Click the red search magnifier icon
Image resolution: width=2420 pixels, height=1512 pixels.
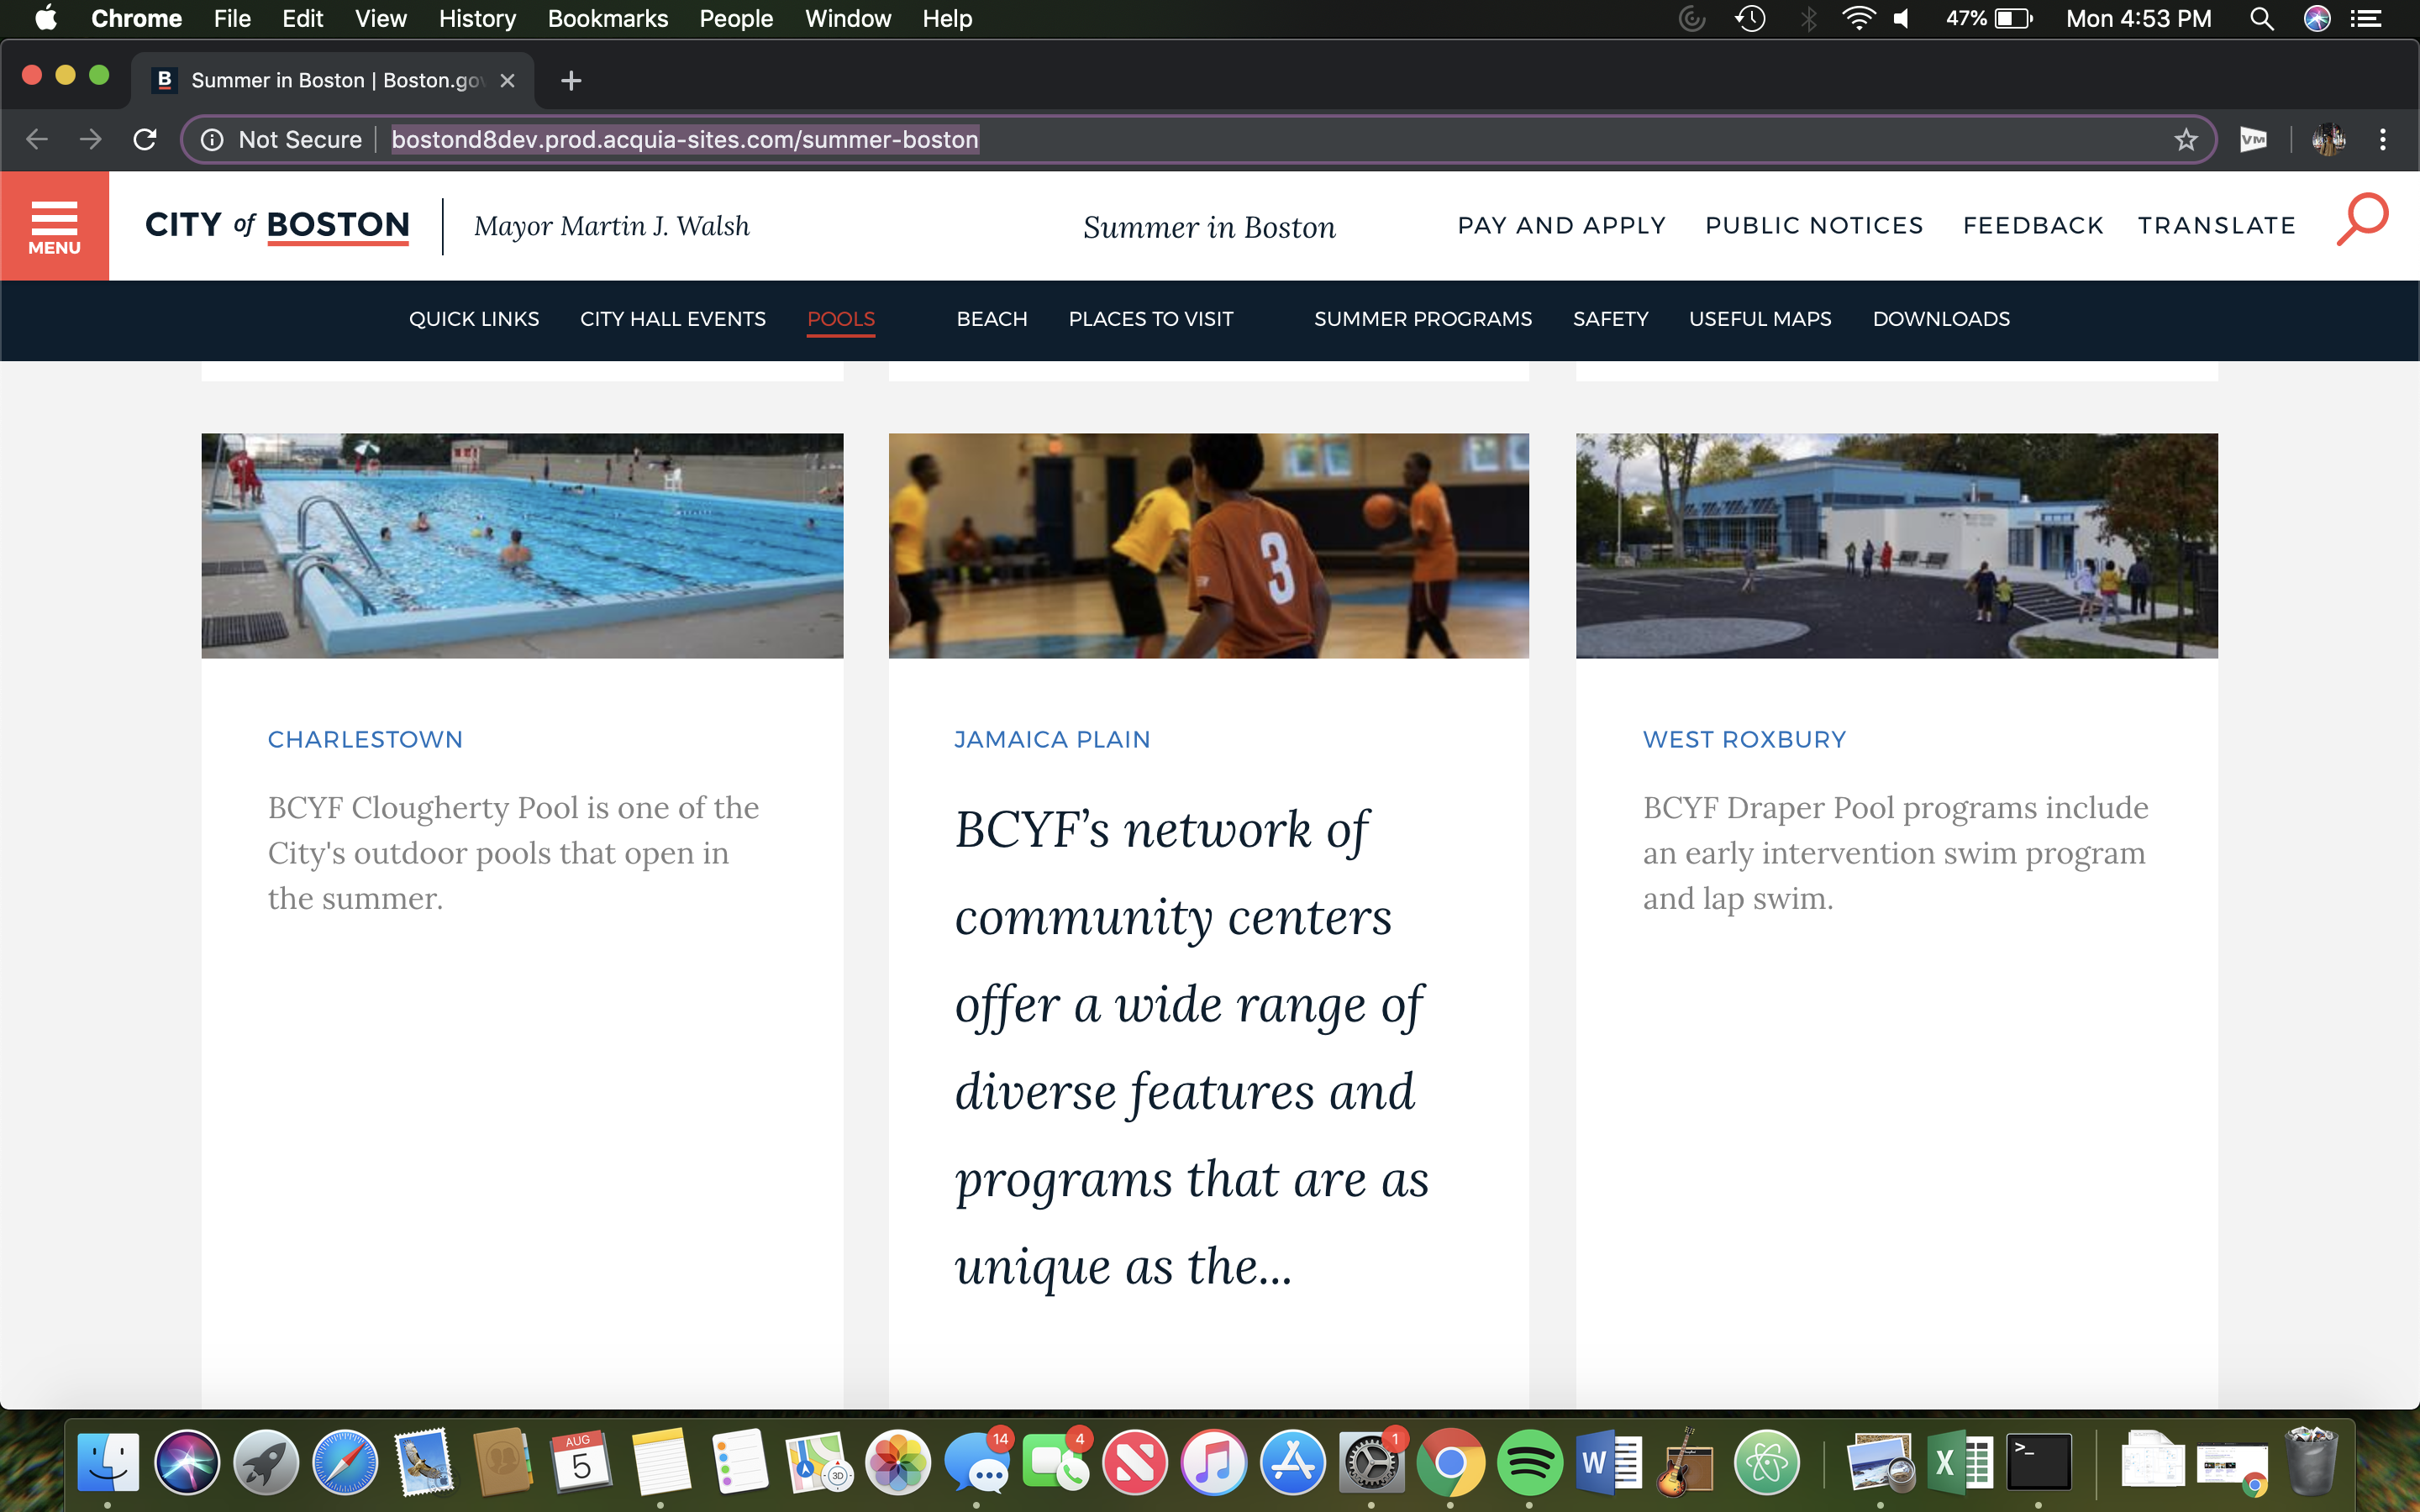pyautogui.click(x=2361, y=220)
